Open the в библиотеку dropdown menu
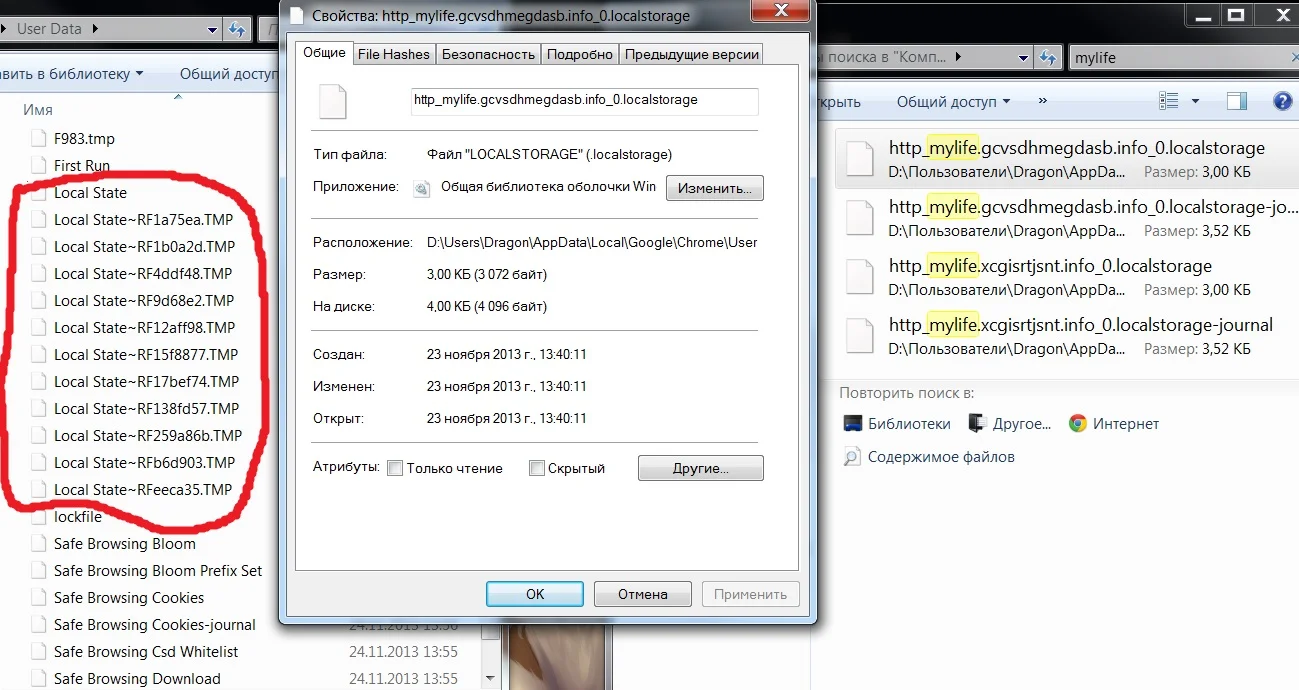1299x690 pixels. point(73,73)
